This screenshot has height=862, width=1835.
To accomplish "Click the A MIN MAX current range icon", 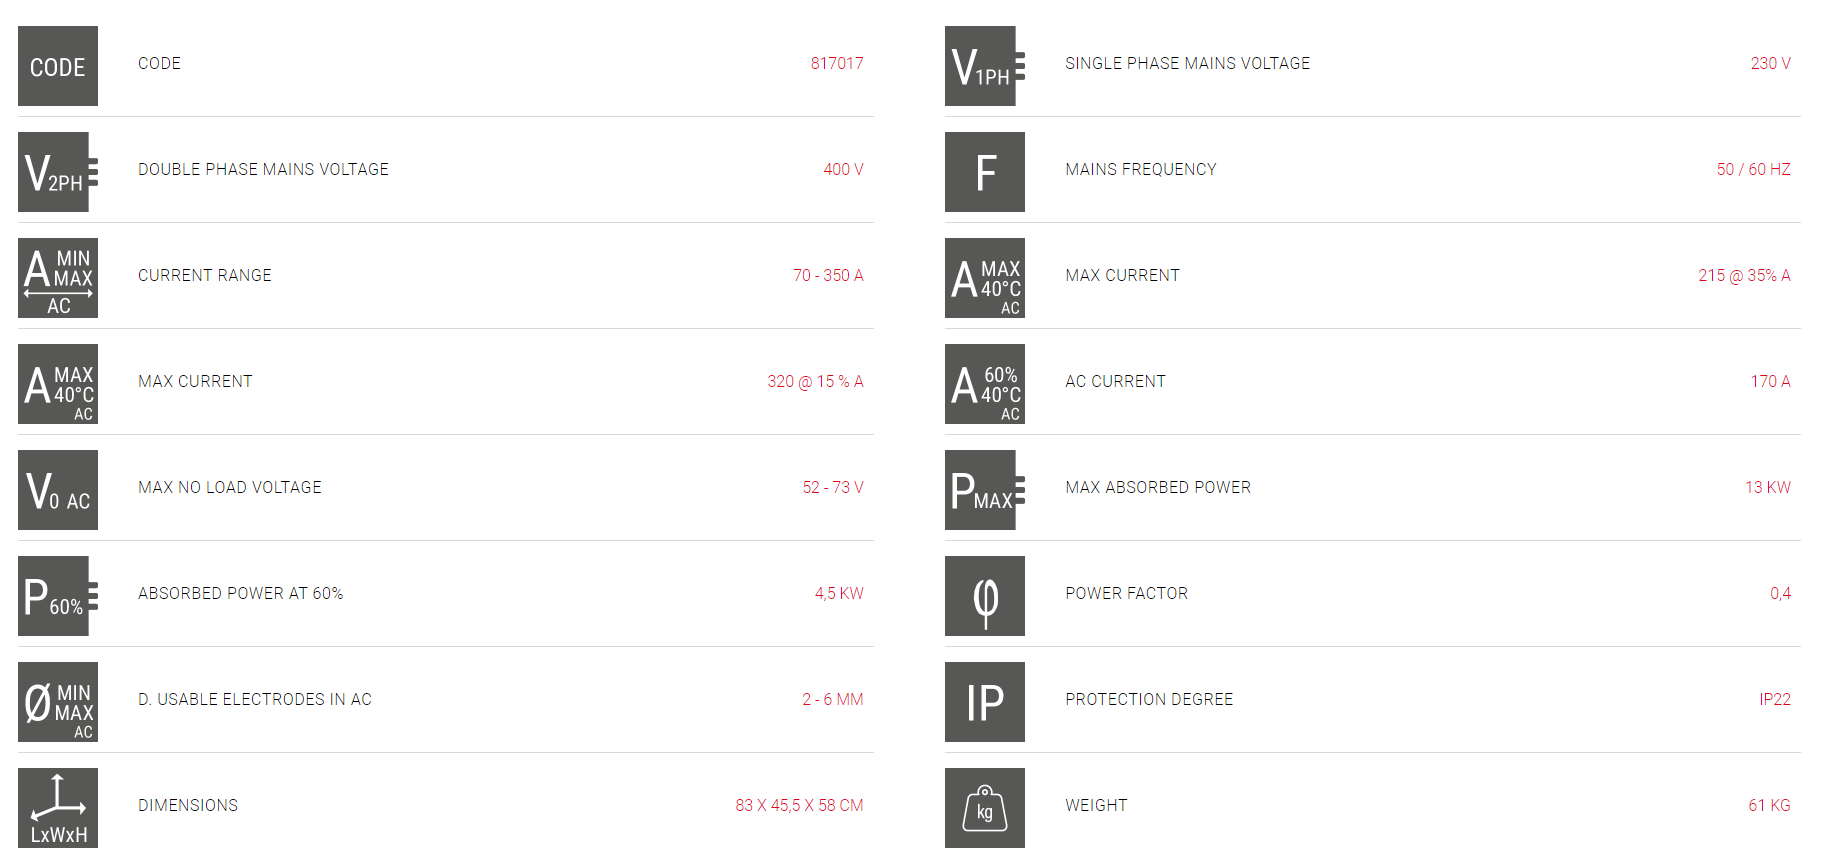I will click(x=58, y=278).
